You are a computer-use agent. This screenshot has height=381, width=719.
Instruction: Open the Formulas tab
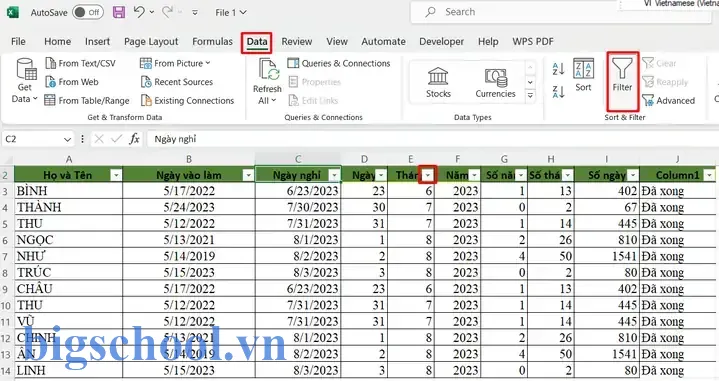tap(212, 42)
